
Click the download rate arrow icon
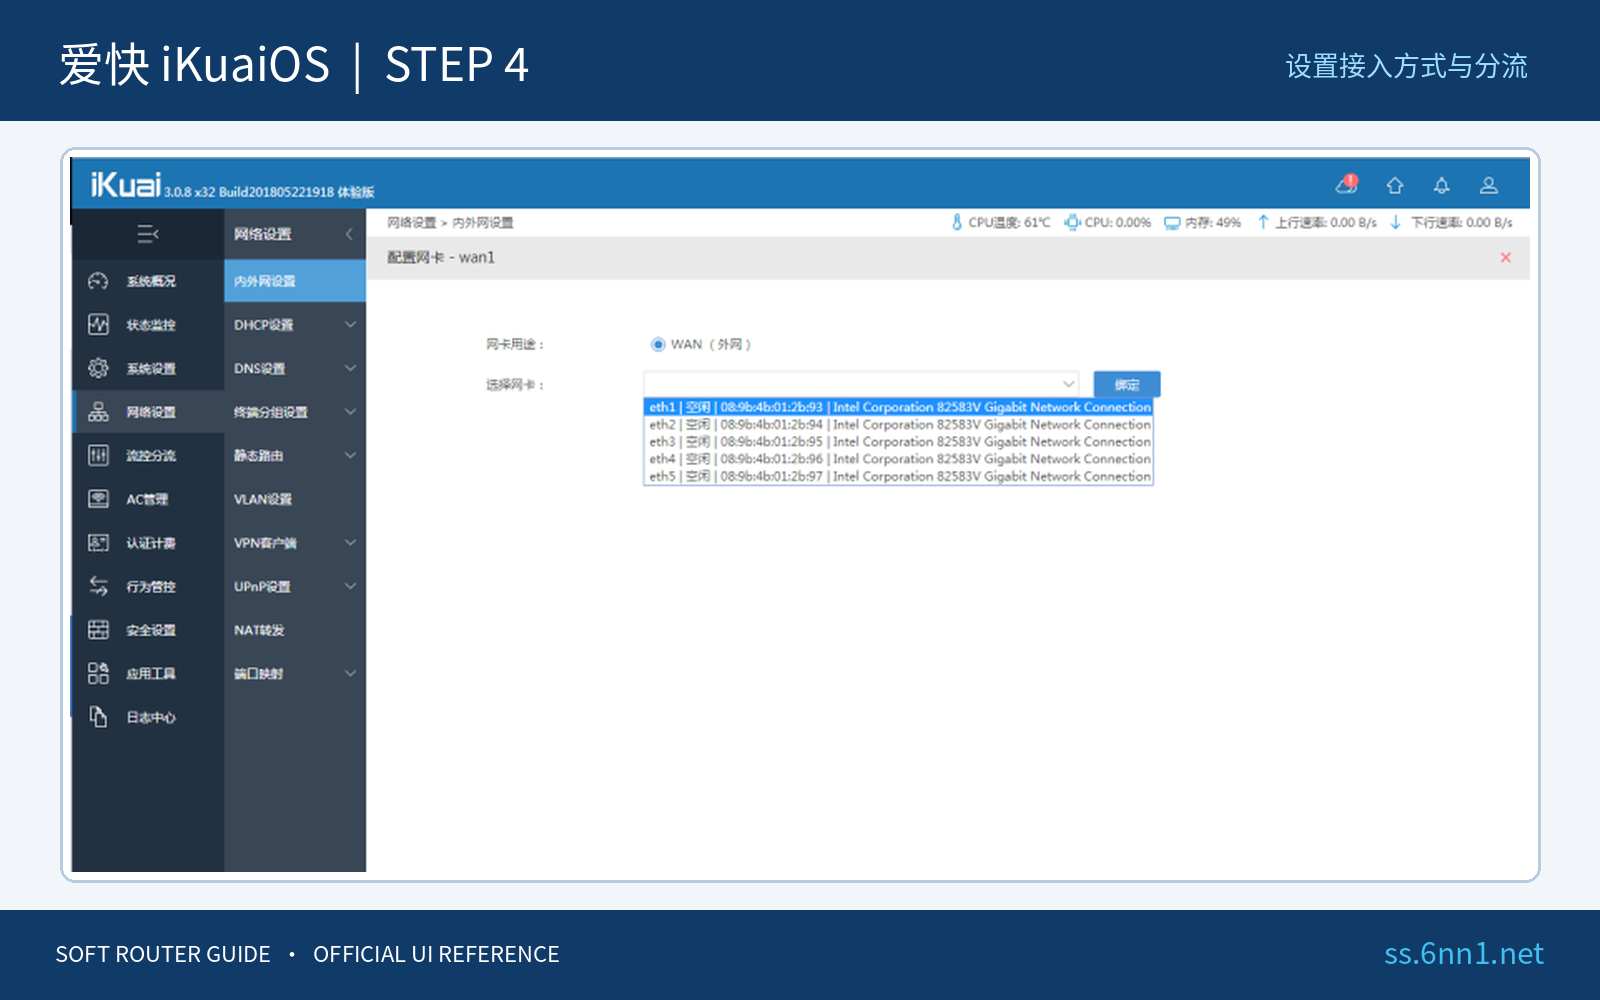[x=1395, y=222]
